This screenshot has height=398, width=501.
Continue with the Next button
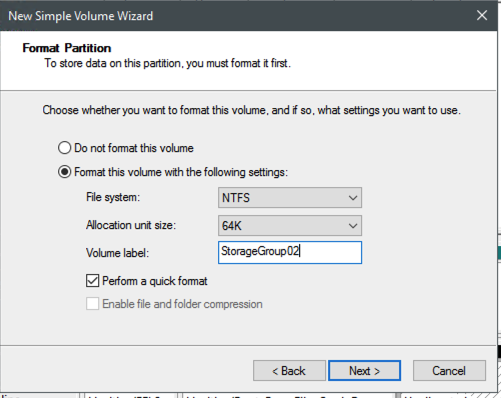pos(364,371)
